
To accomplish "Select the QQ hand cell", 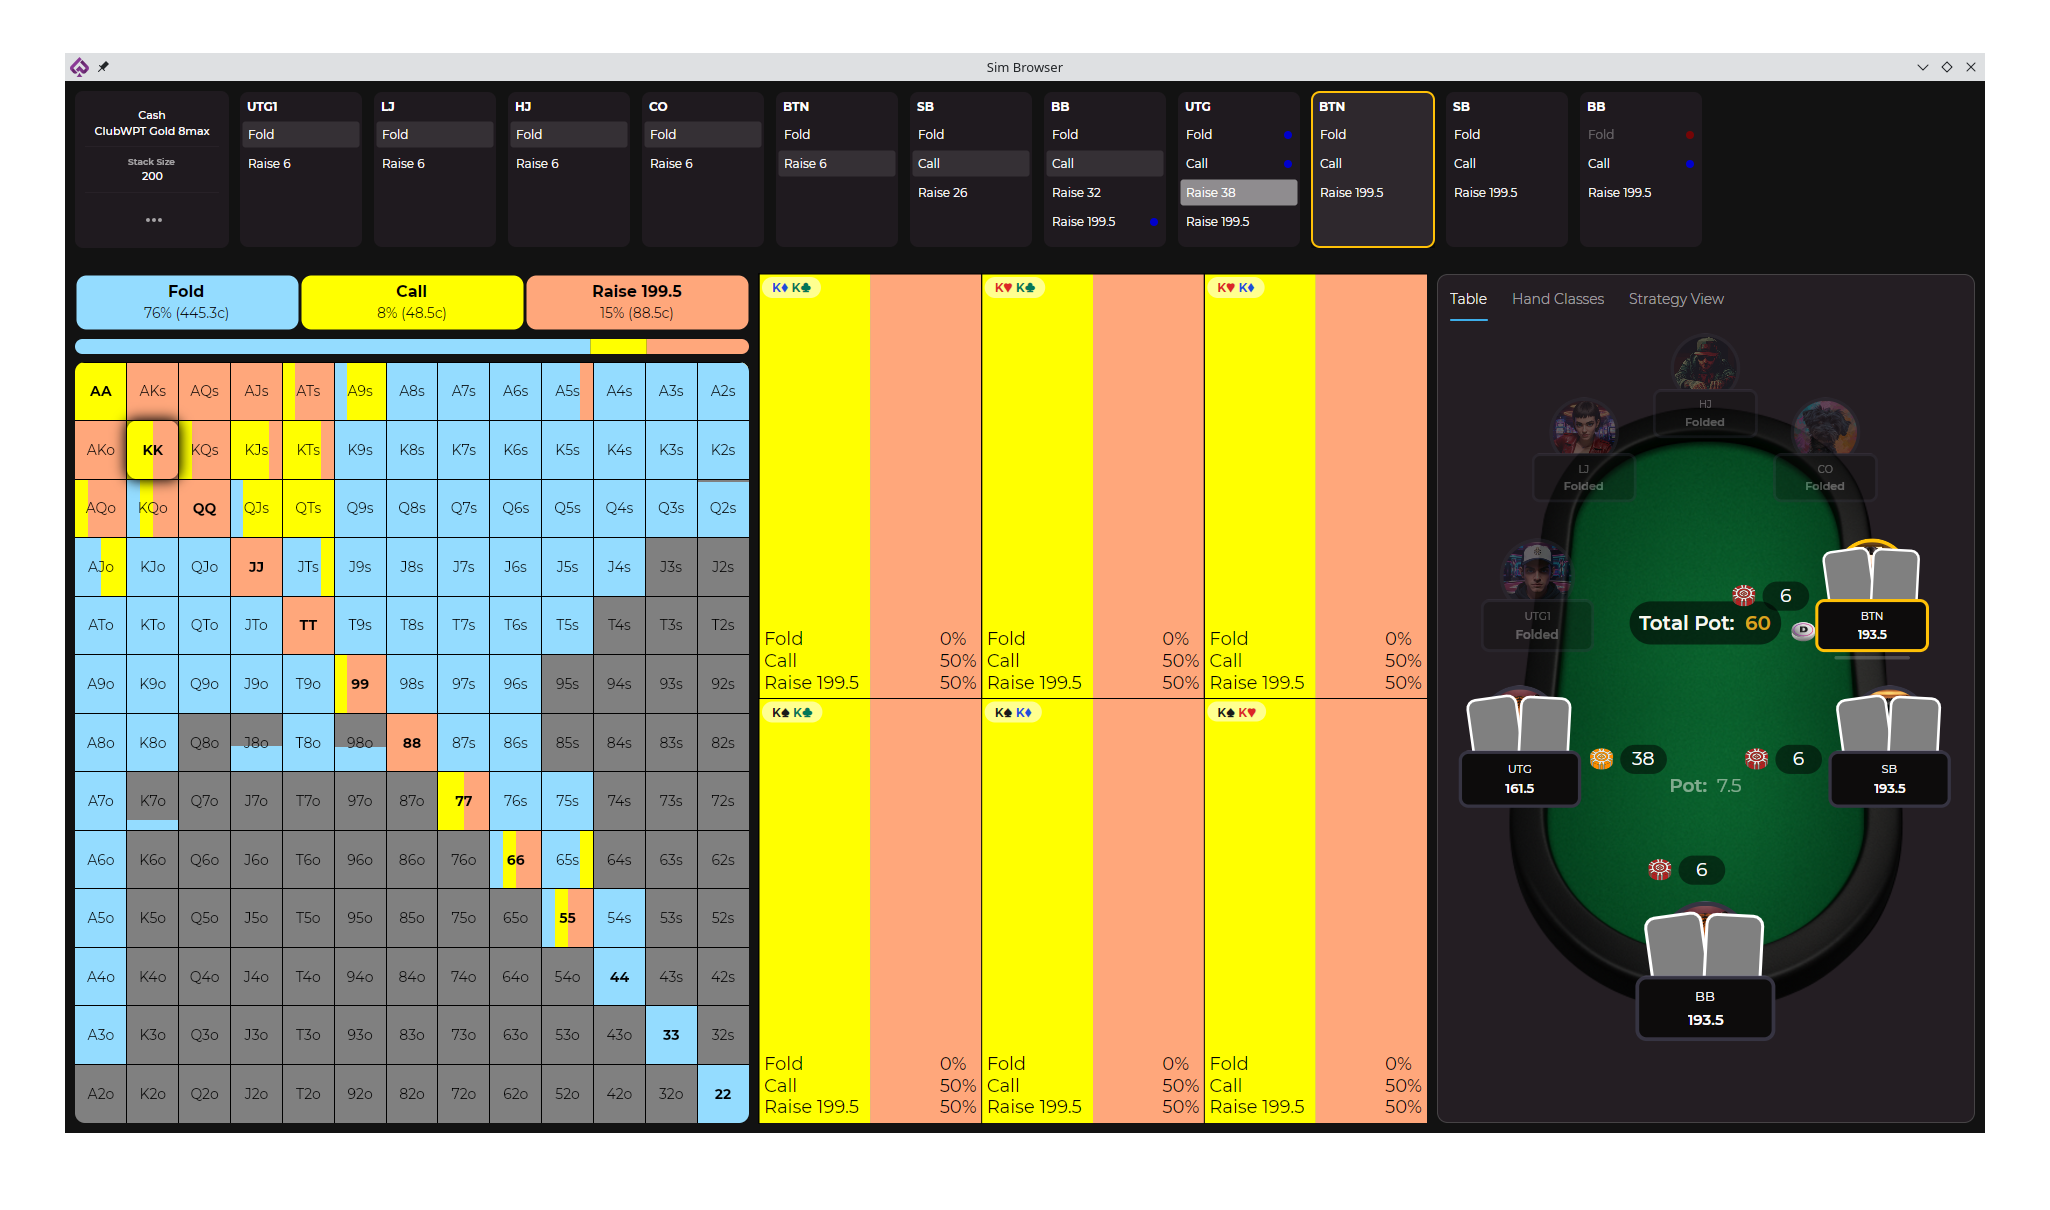I will [x=204, y=508].
